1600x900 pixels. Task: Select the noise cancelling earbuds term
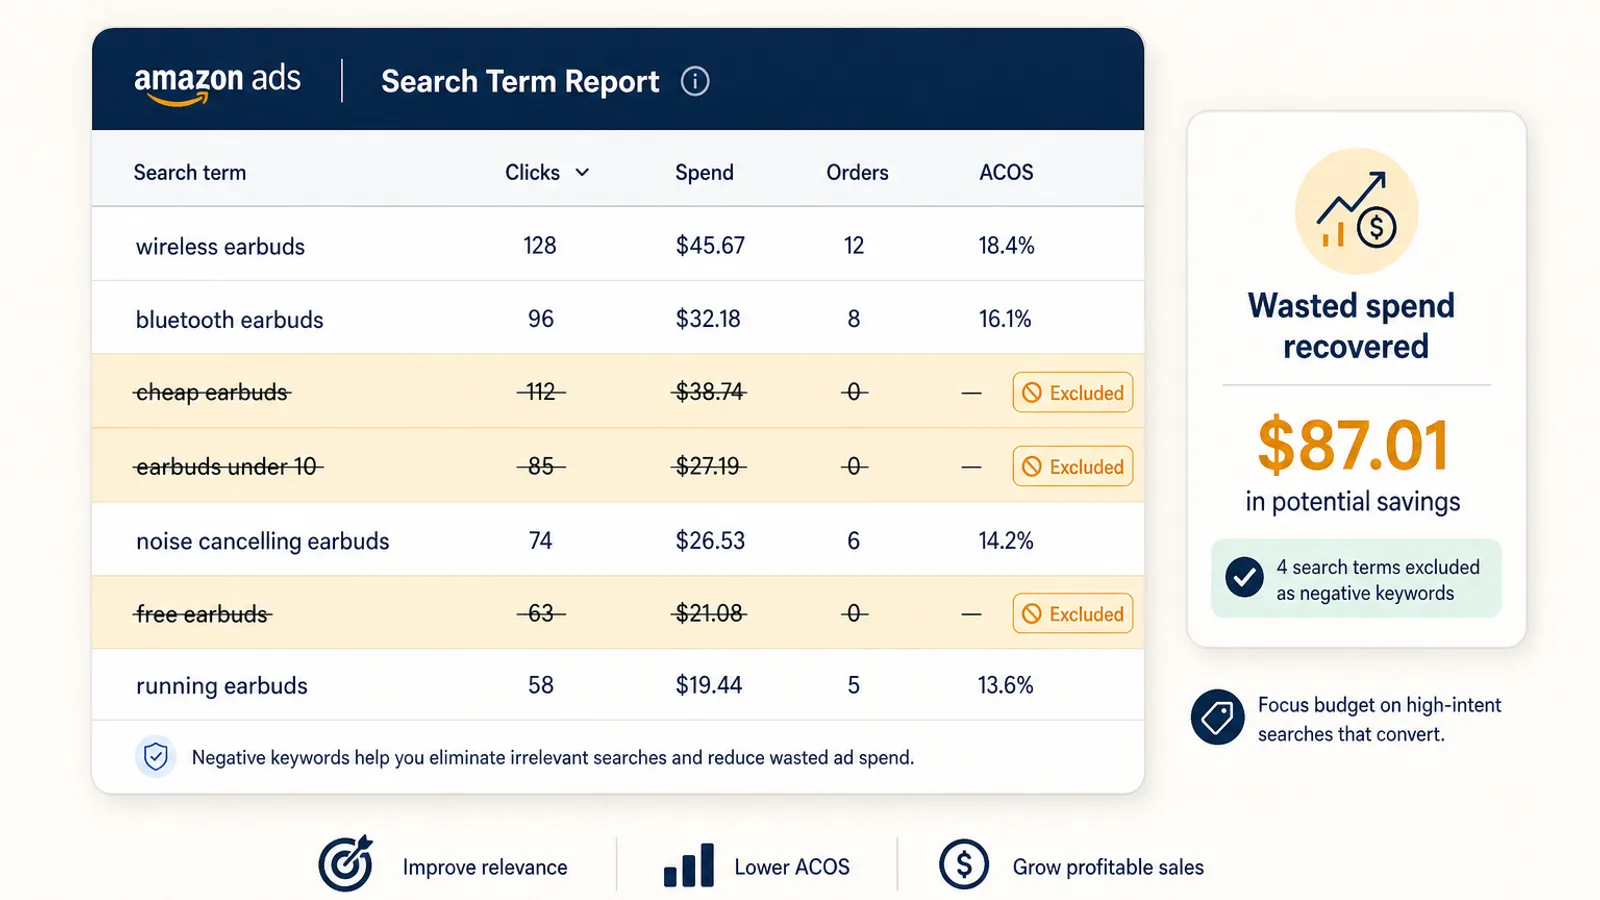coord(262,541)
